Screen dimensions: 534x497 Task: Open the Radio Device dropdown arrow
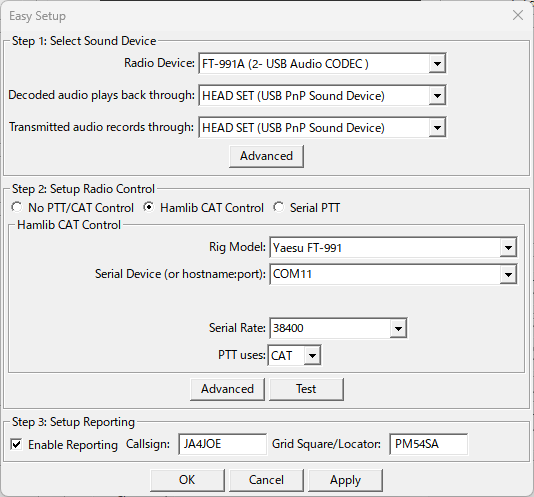click(437, 63)
